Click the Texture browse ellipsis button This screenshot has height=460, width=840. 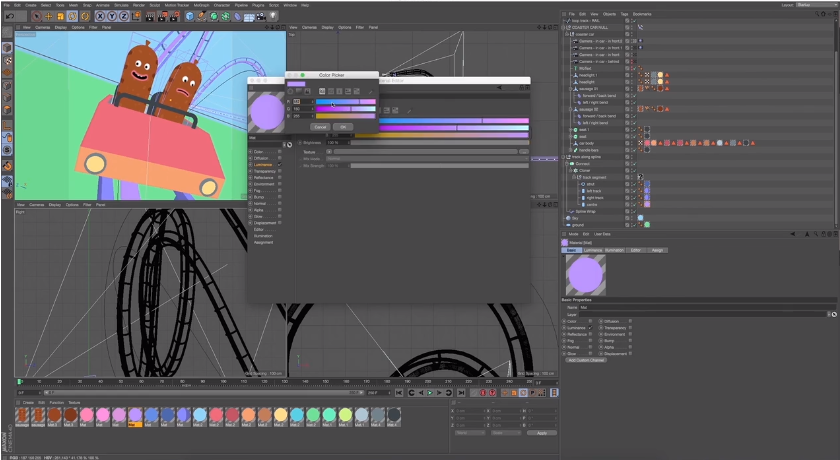pos(523,152)
